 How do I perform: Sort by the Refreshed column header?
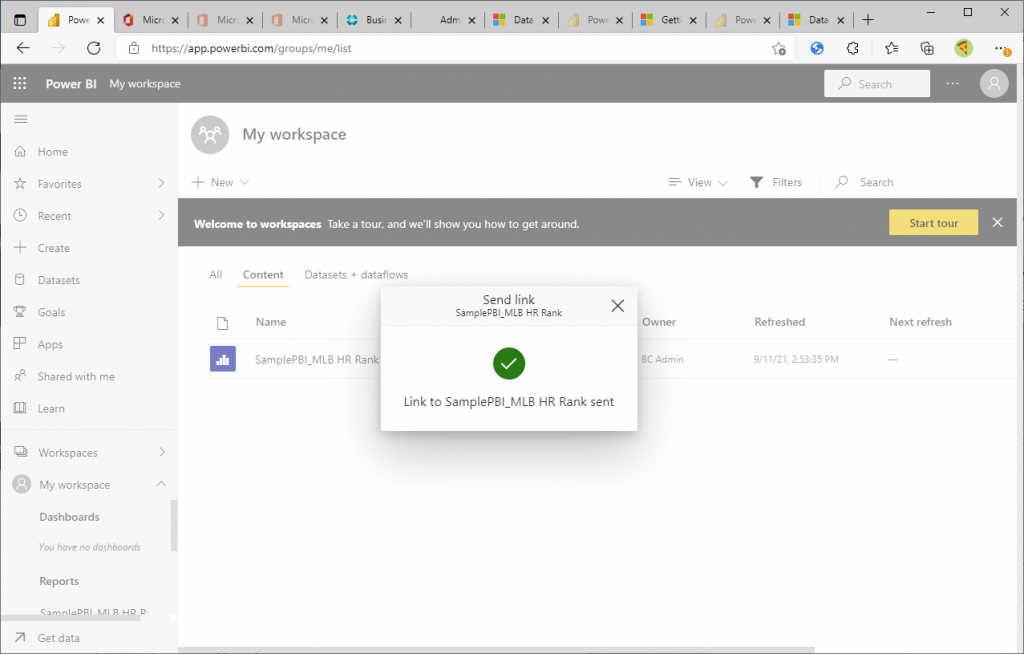pyautogui.click(x=780, y=321)
